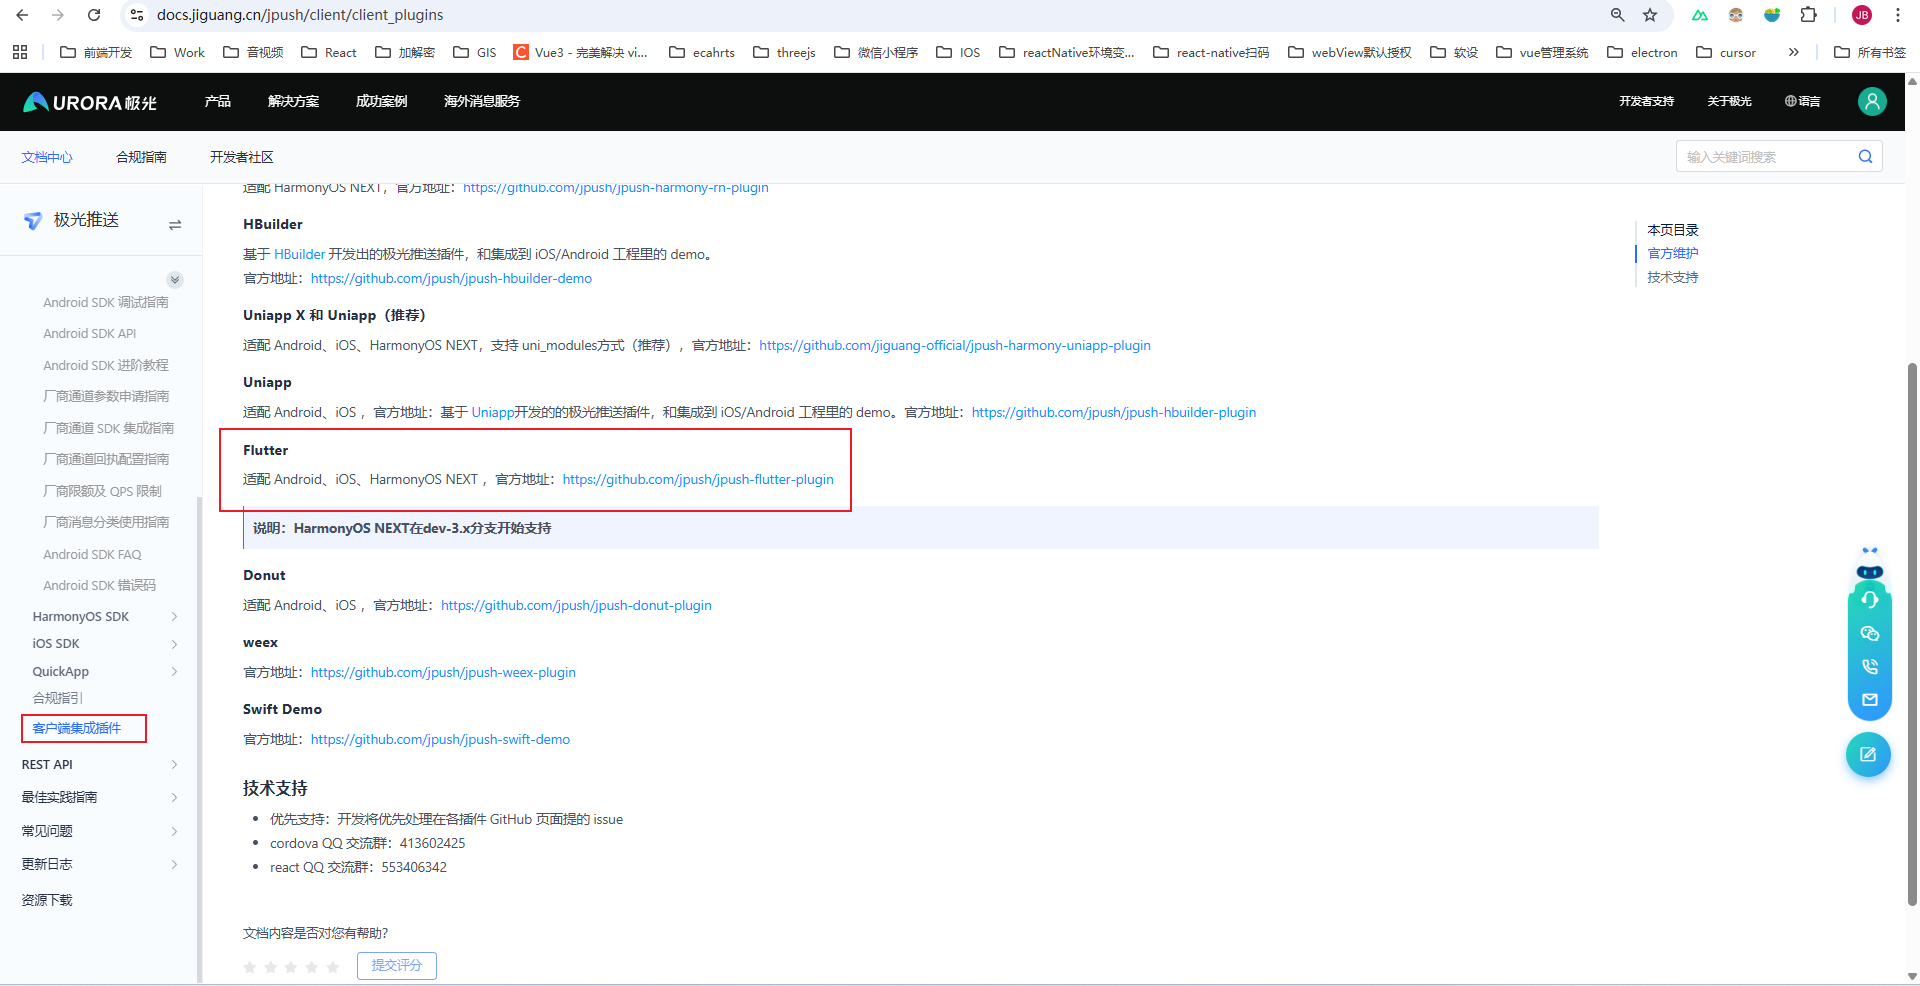Open the 成功案例 menu

(x=381, y=101)
